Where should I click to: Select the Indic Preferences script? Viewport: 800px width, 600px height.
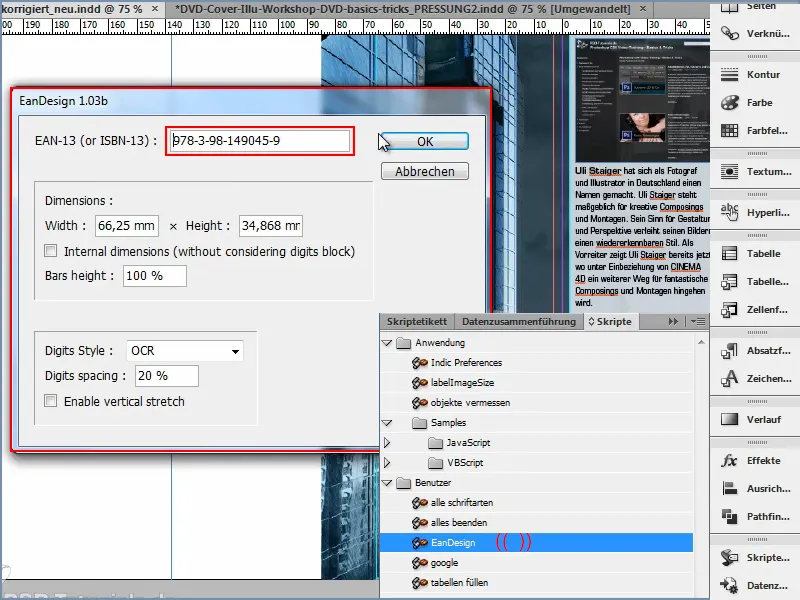[466, 363]
